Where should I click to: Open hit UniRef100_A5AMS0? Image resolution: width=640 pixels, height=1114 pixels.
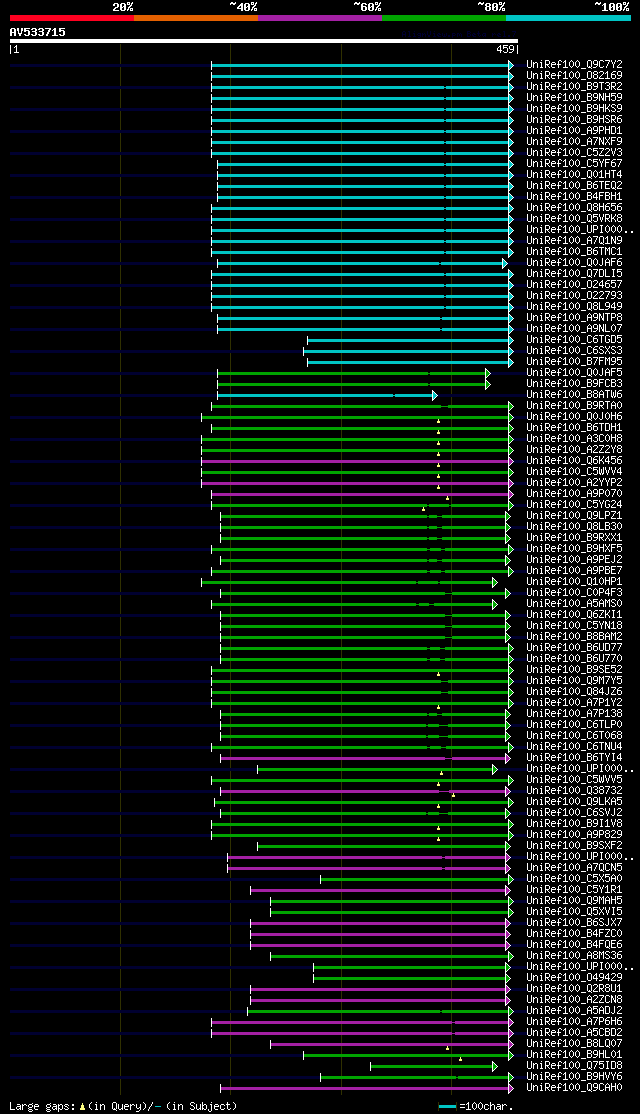[575, 604]
